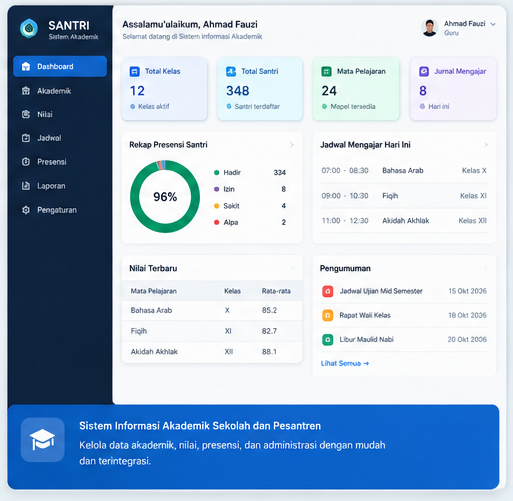
Task: Click the Laporan report icon
Action: pos(26,186)
